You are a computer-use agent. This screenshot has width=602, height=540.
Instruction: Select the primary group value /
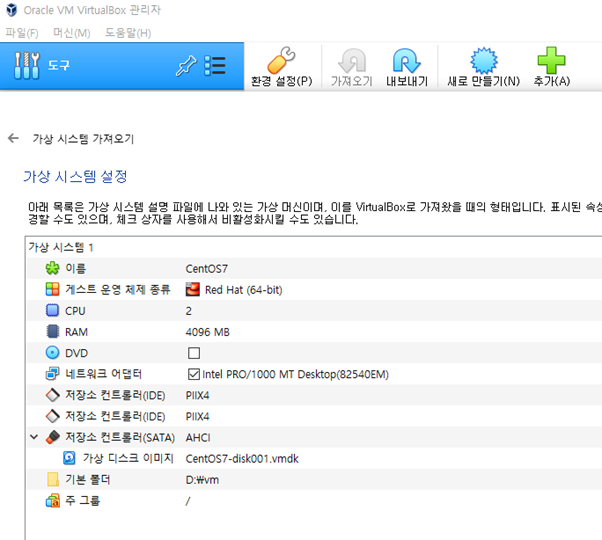tap(188, 501)
